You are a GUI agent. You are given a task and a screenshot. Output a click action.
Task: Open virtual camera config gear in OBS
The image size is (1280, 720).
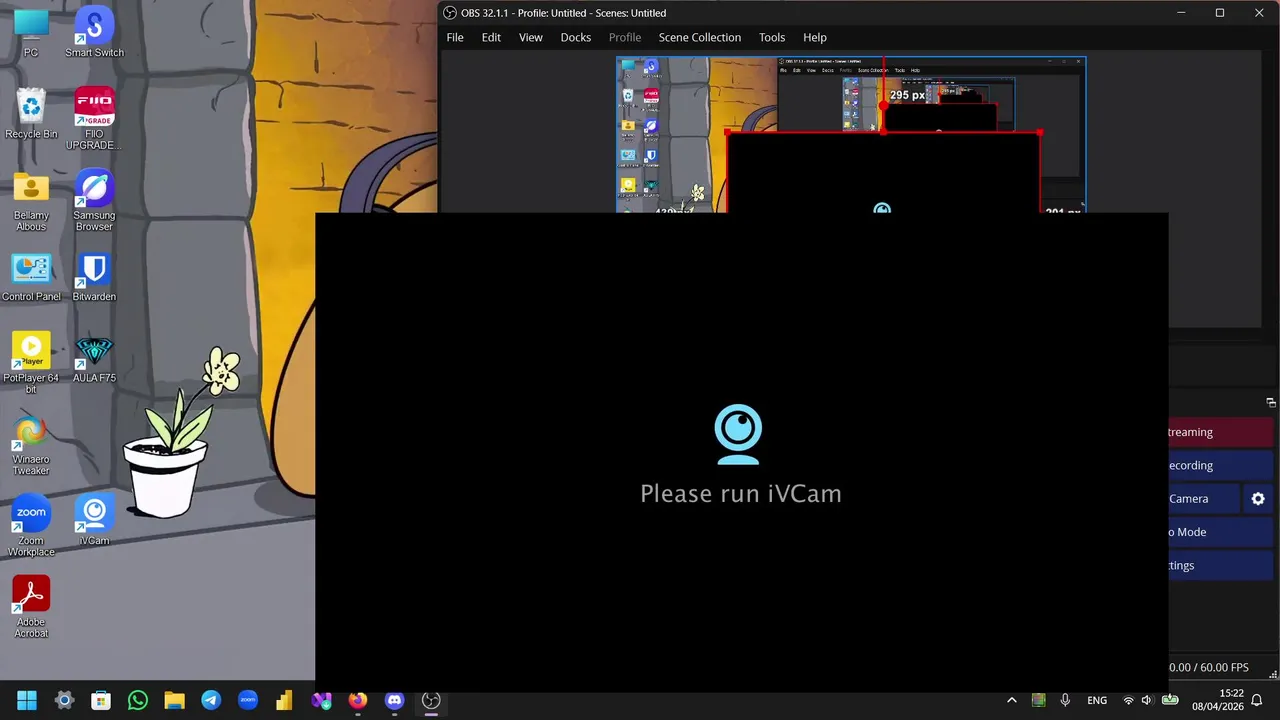1258,499
